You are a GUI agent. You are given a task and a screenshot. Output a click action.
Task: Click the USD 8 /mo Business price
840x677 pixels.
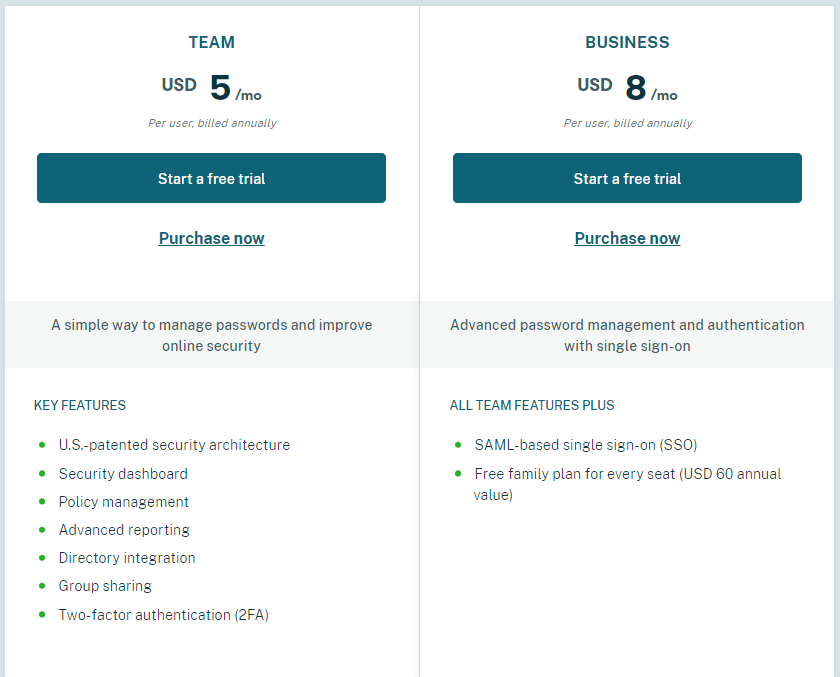[627, 88]
